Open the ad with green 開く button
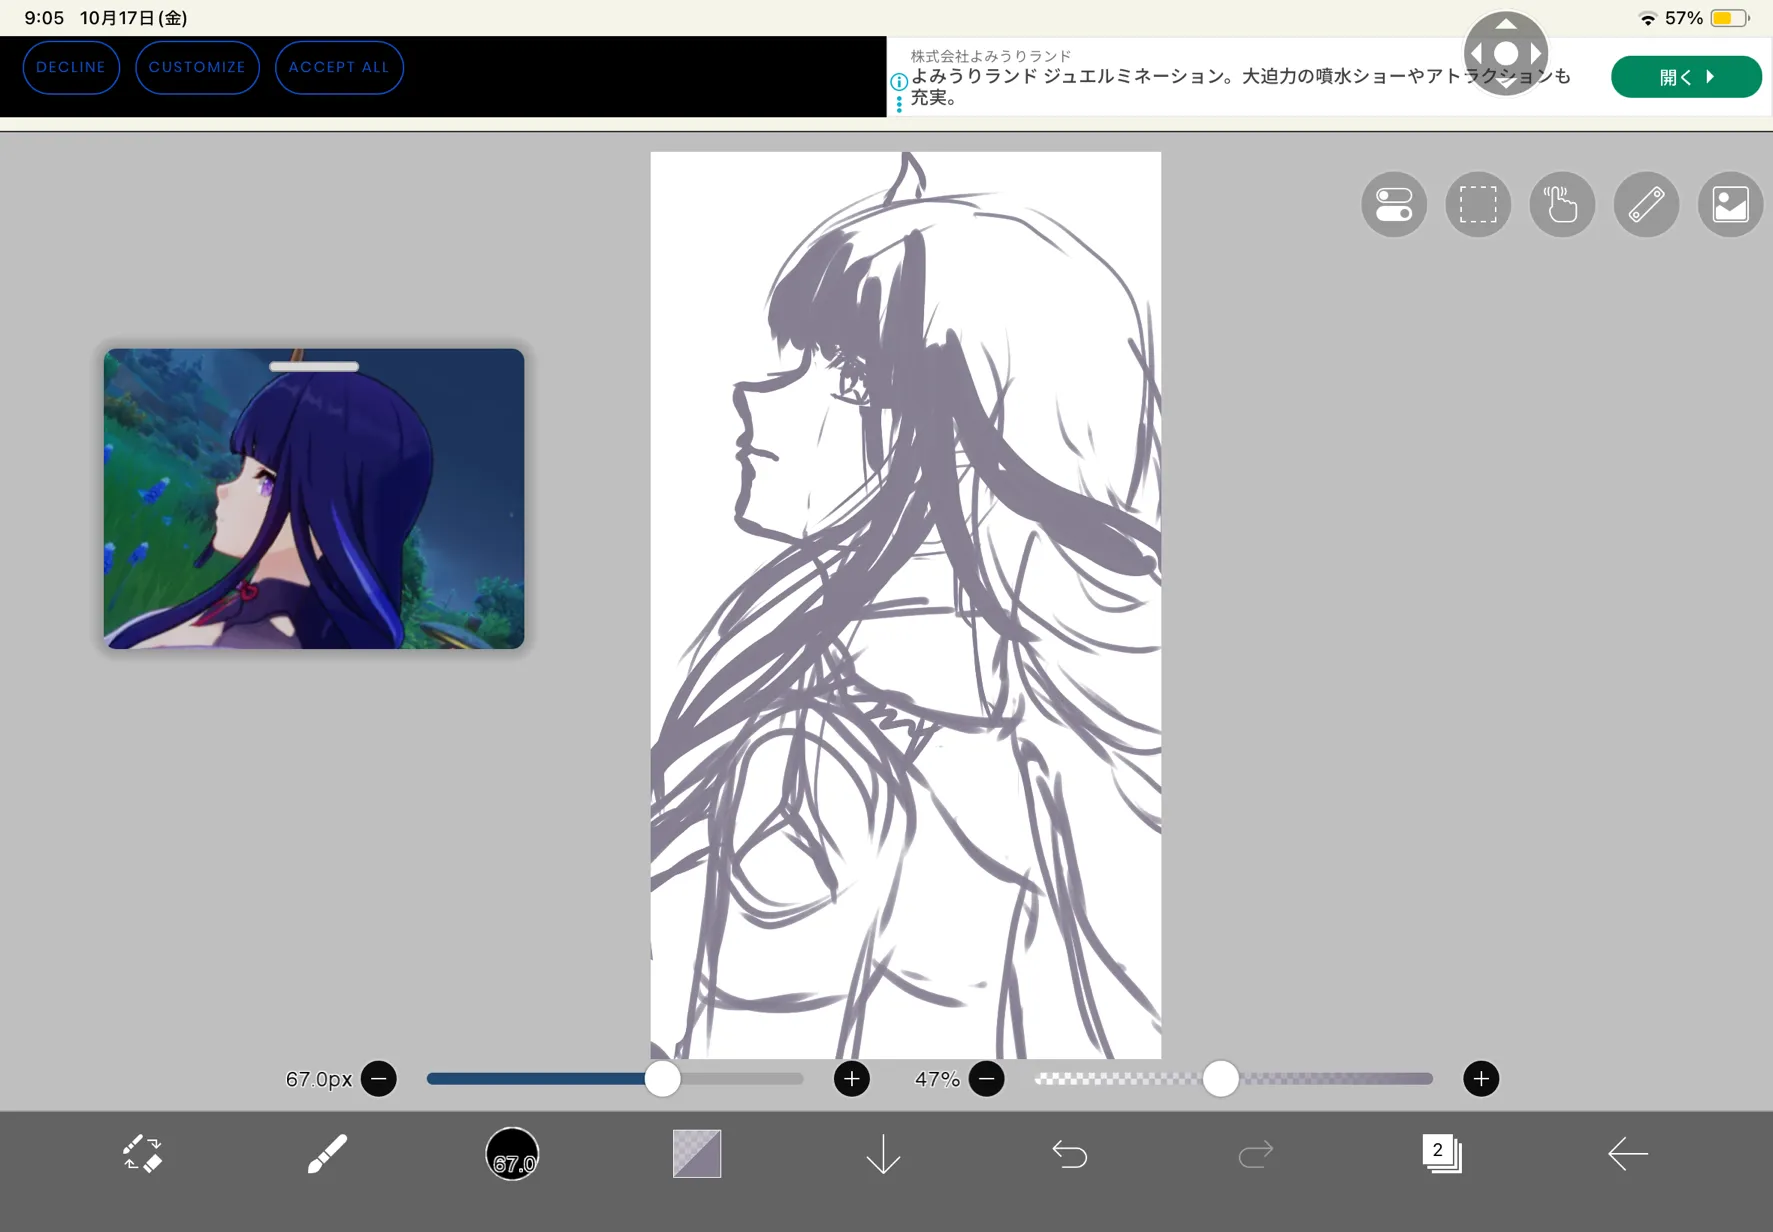 point(1686,77)
